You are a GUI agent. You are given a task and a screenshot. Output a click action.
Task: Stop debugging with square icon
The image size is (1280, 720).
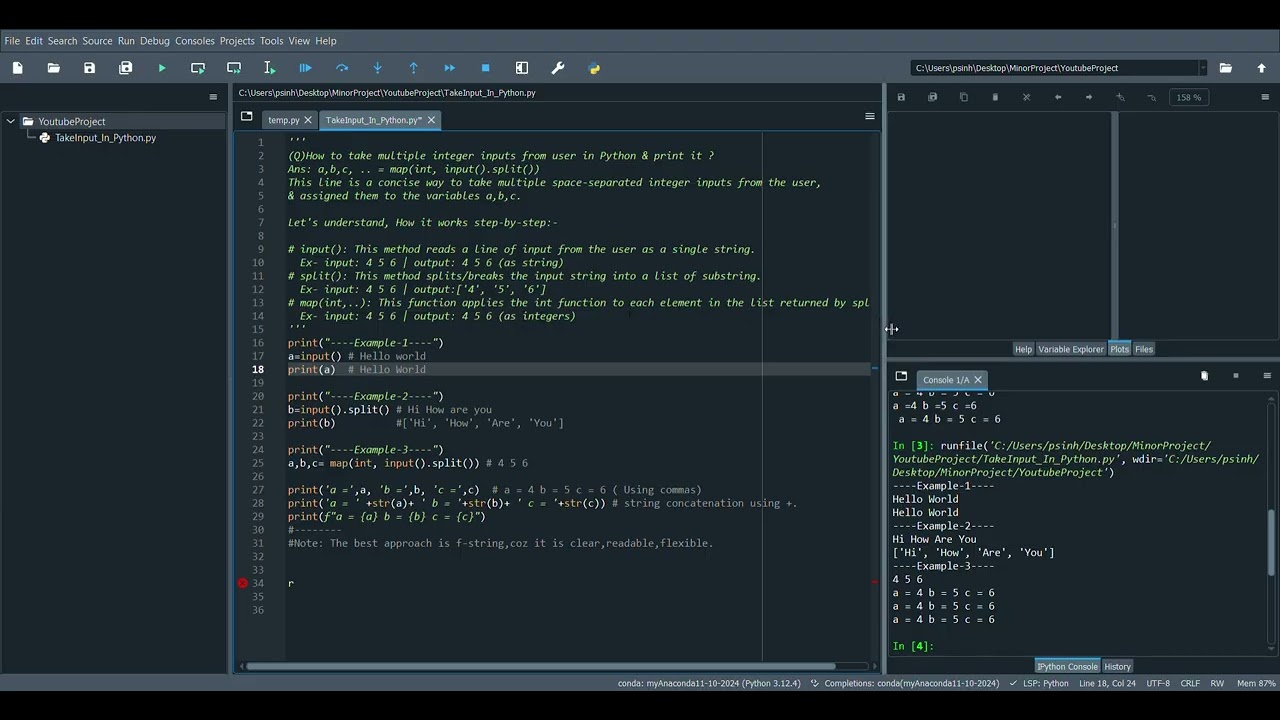486,68
